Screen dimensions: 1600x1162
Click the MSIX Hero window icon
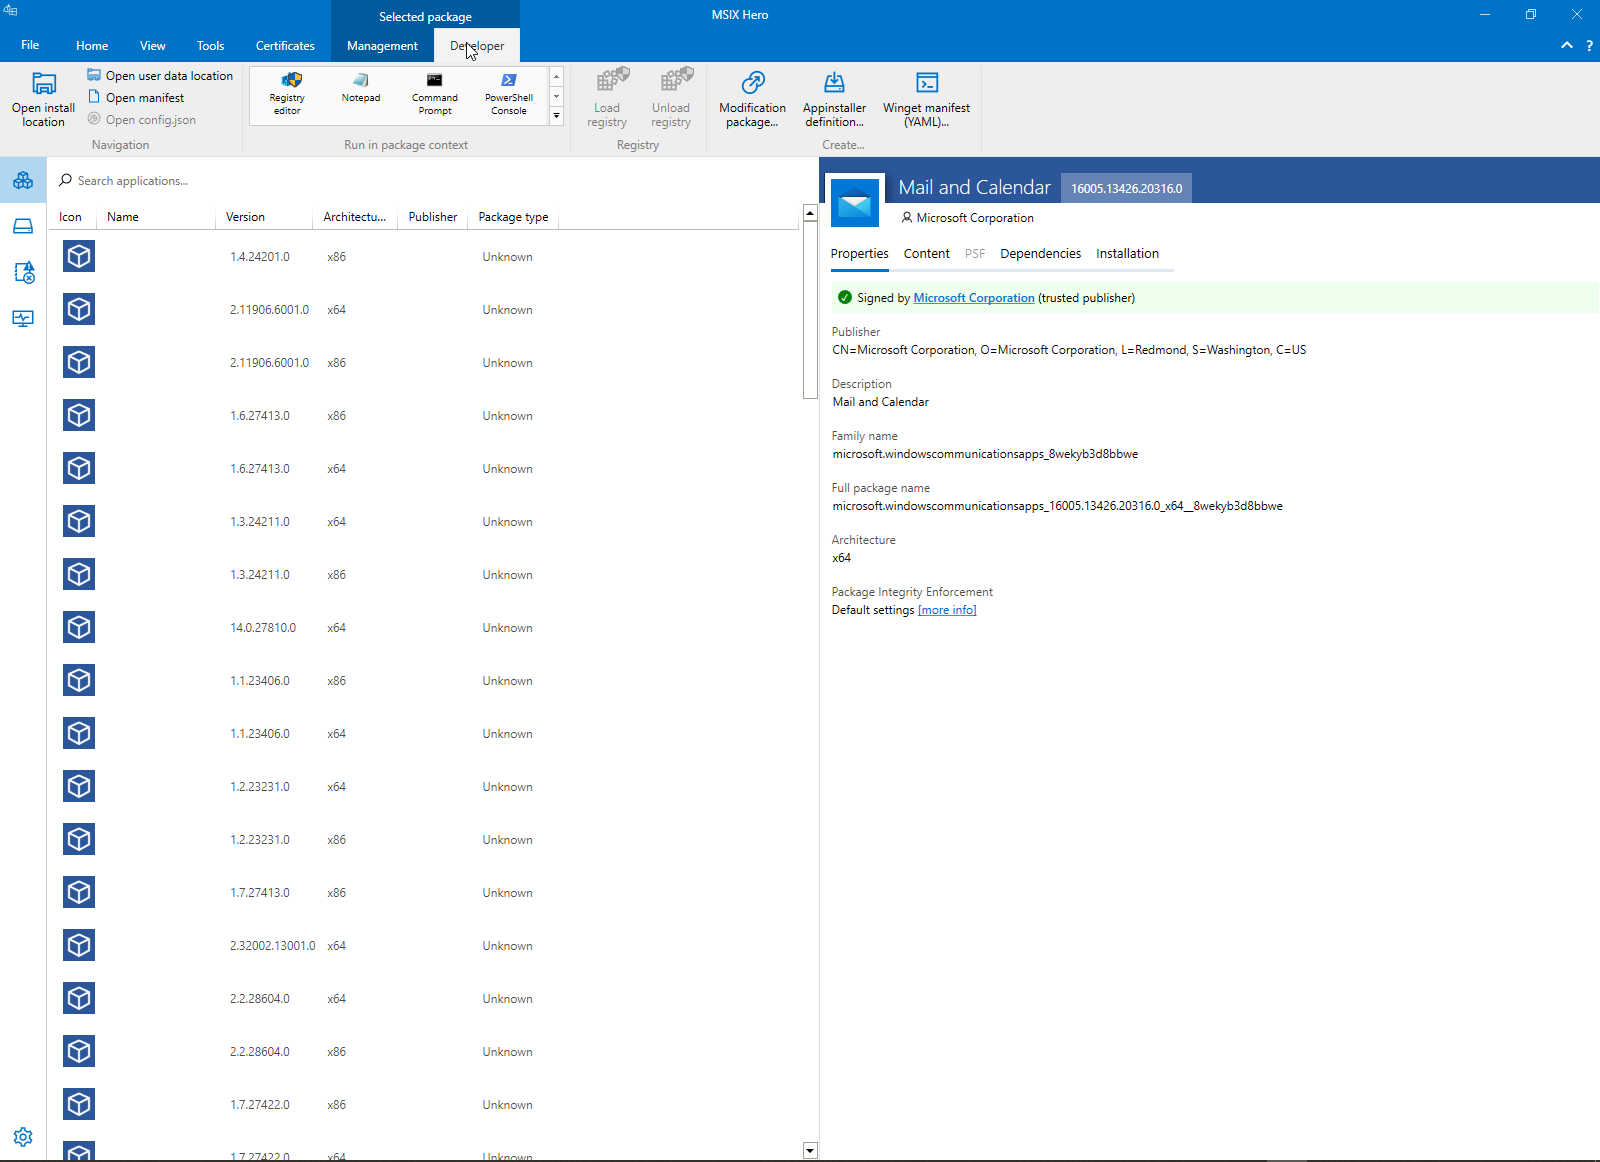(10, 11)
